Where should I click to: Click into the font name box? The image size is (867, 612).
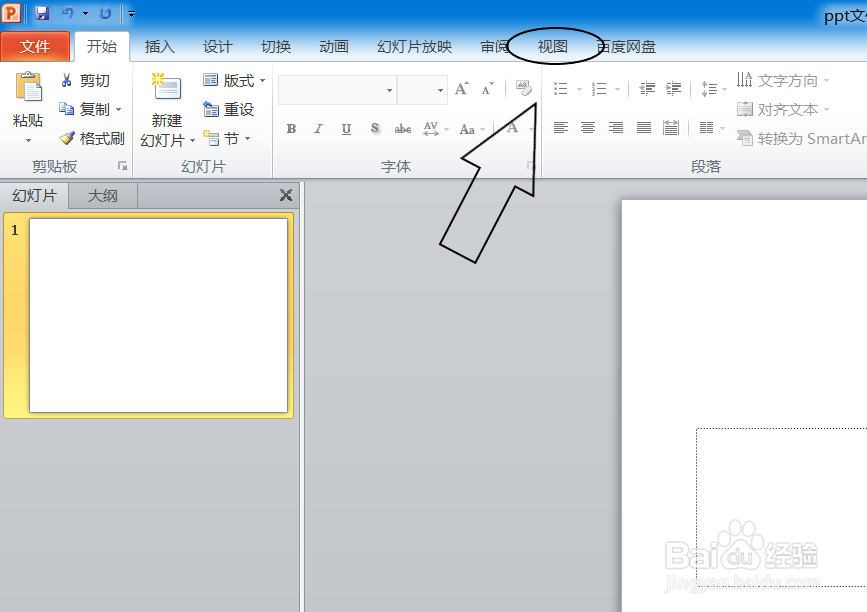(x=330, y=90)
